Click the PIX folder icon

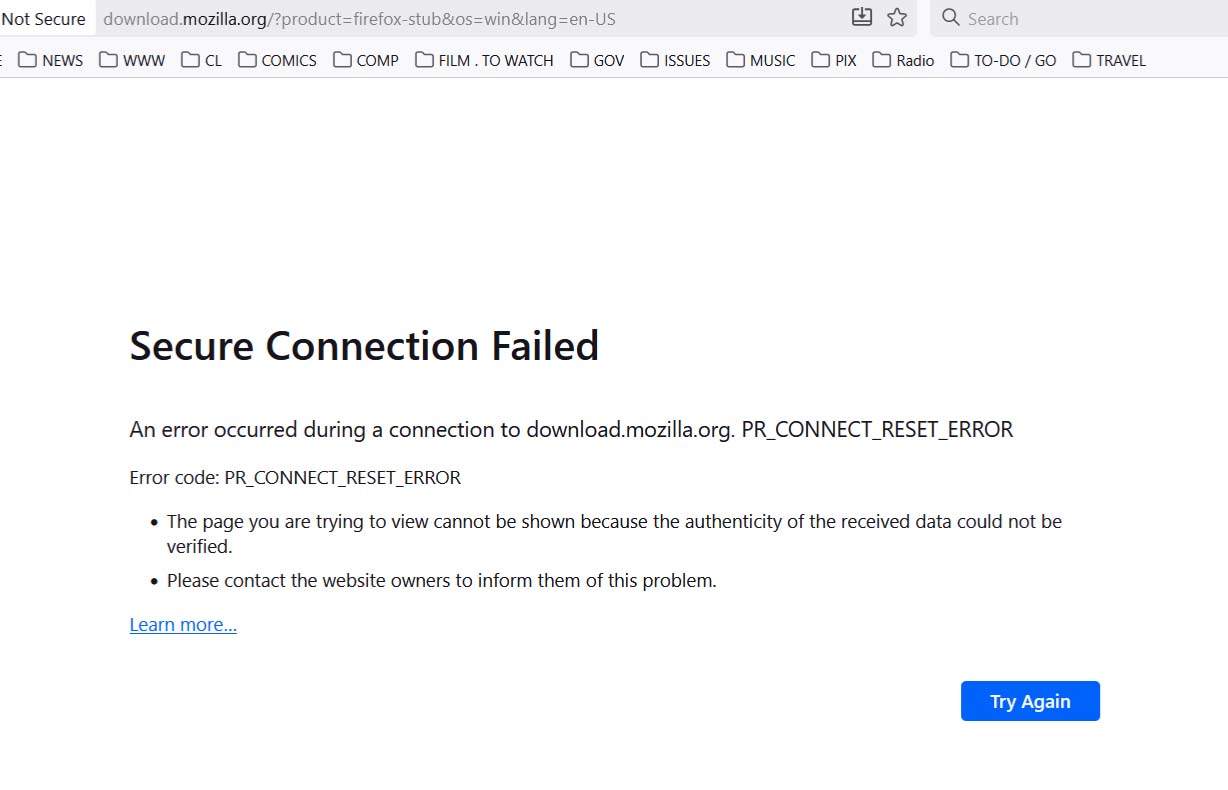(x=821, y=60)
